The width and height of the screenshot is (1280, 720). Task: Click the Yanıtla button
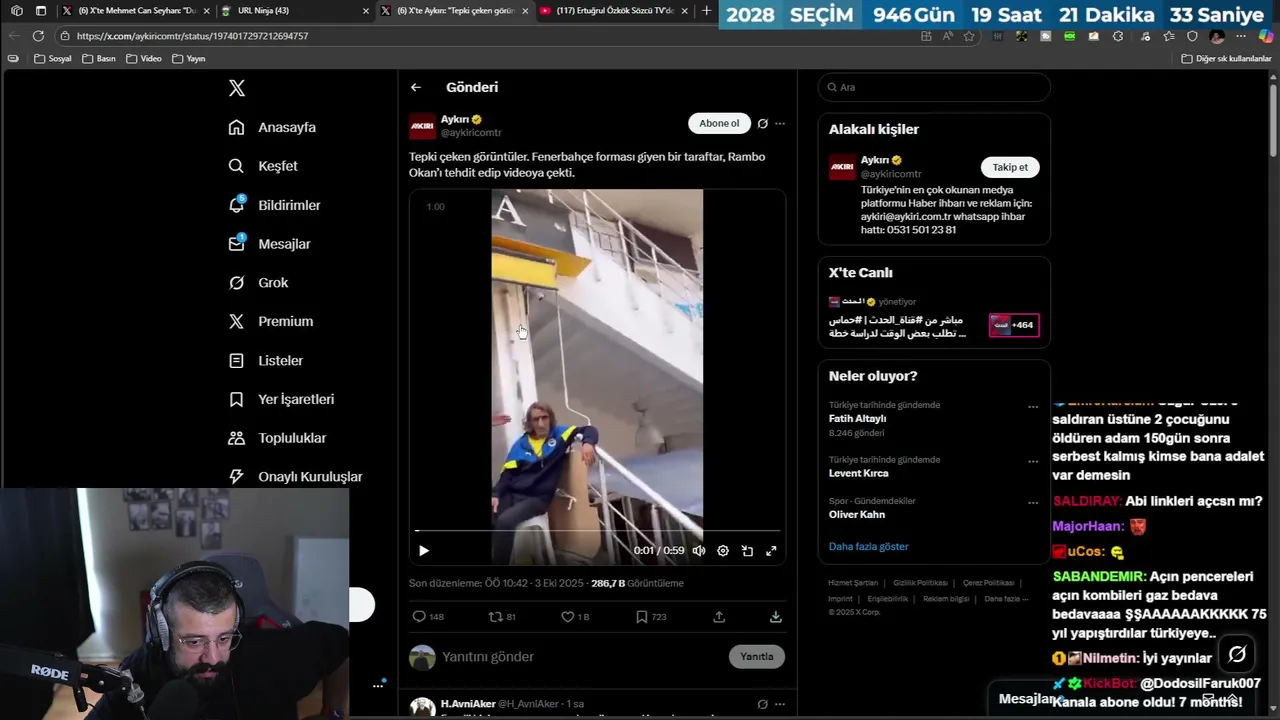pyautogui.click(x=757, y=657)
